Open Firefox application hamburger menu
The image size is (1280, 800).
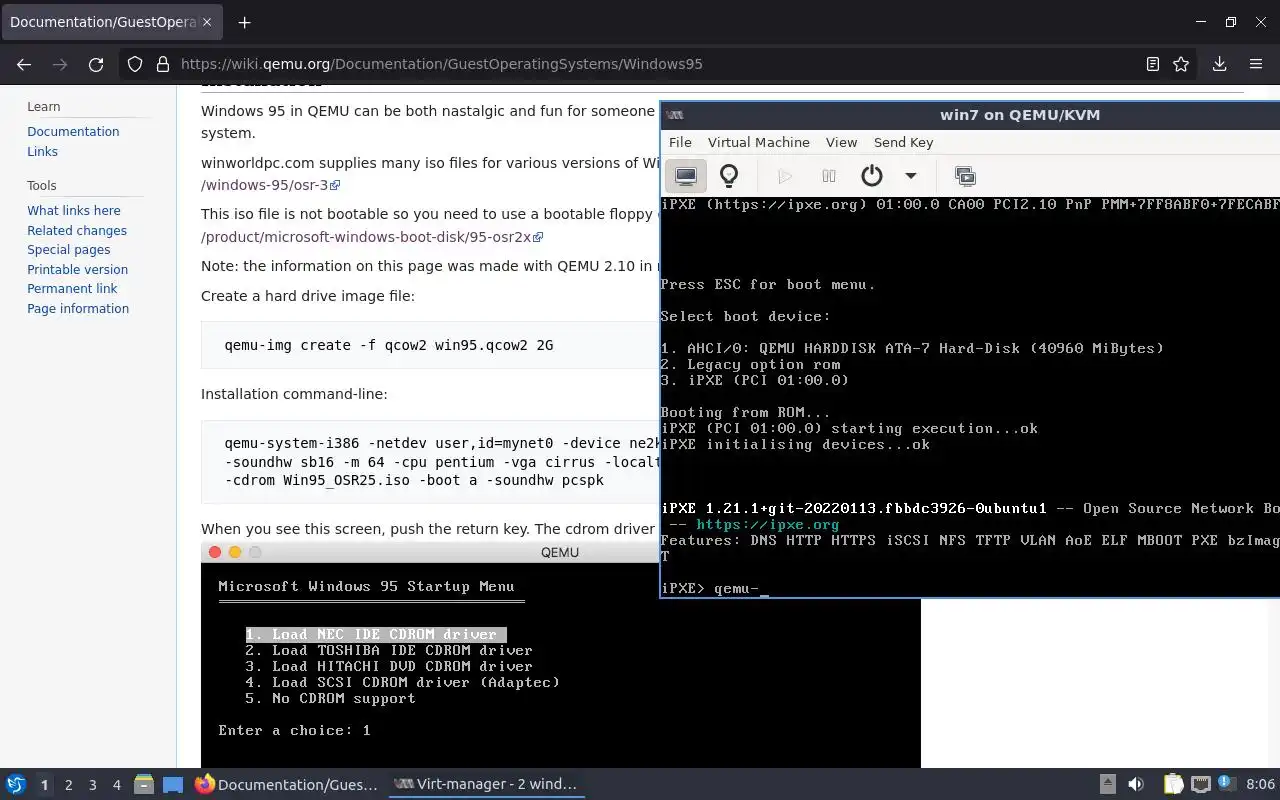(1256, 64)
